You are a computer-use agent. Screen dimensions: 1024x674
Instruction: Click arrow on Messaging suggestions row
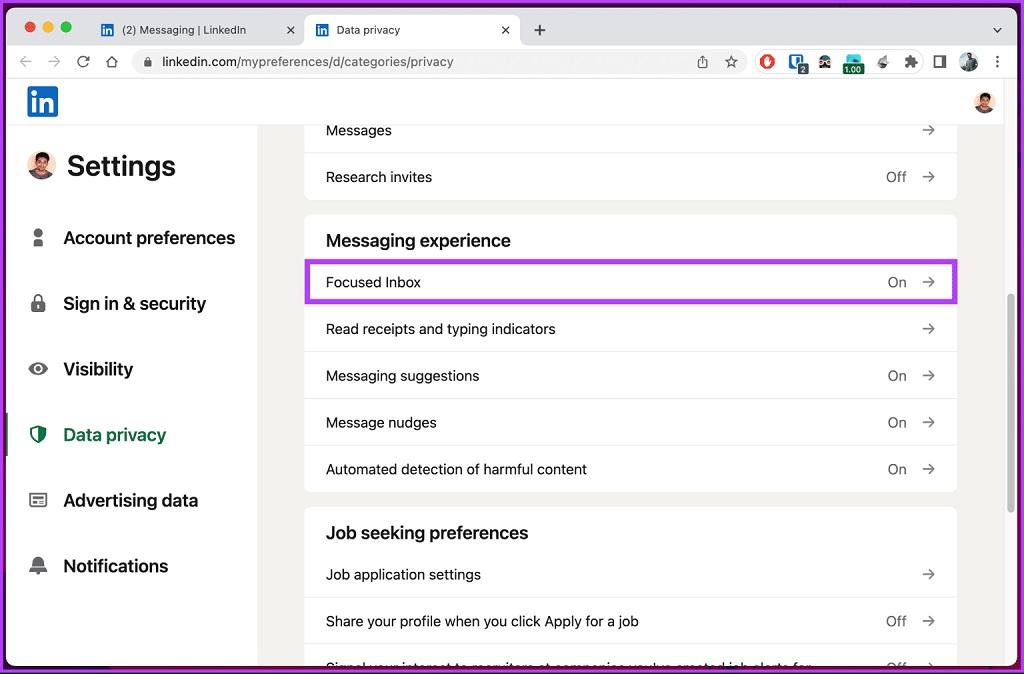tap(928, 375)
